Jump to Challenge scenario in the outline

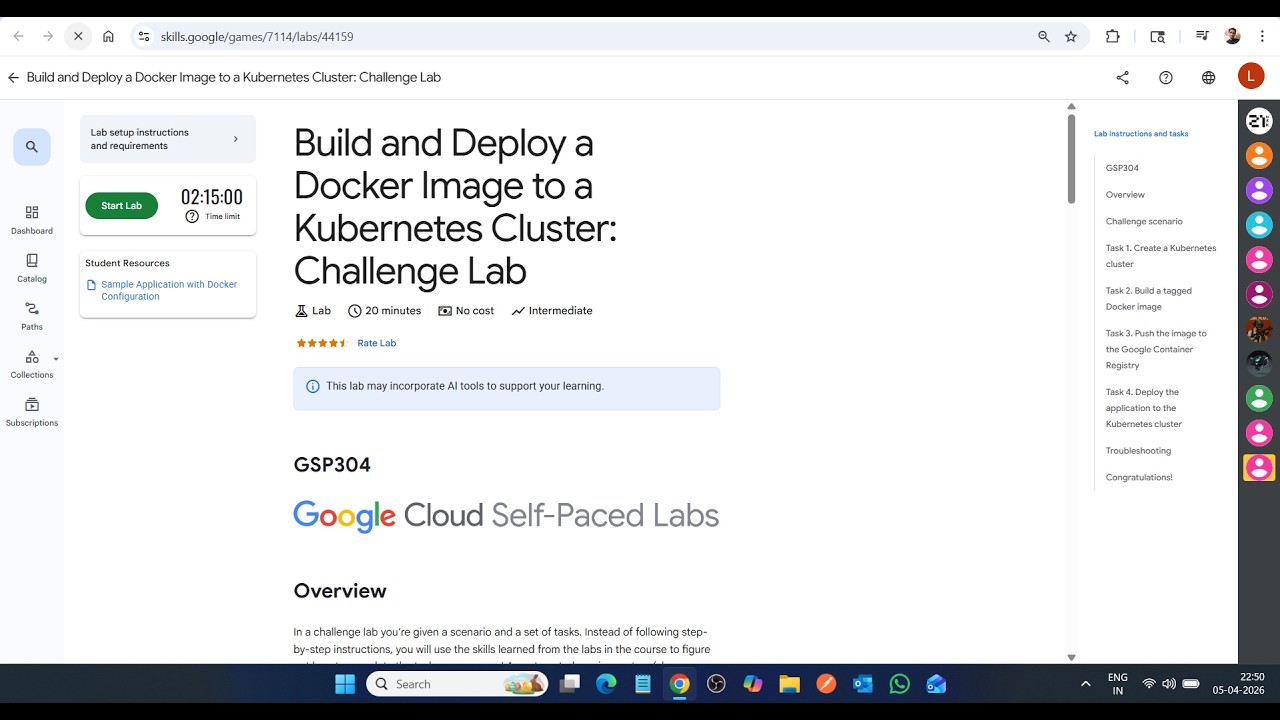coord(1144,221)
